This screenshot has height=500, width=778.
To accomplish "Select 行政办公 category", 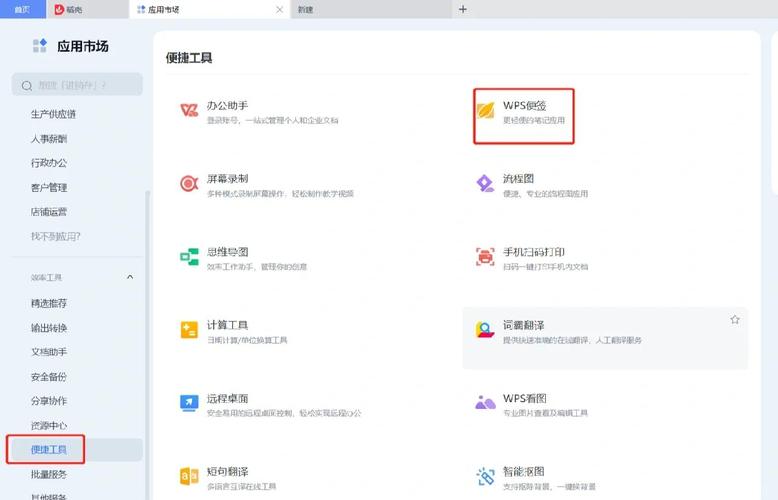I will pos(49,163).
